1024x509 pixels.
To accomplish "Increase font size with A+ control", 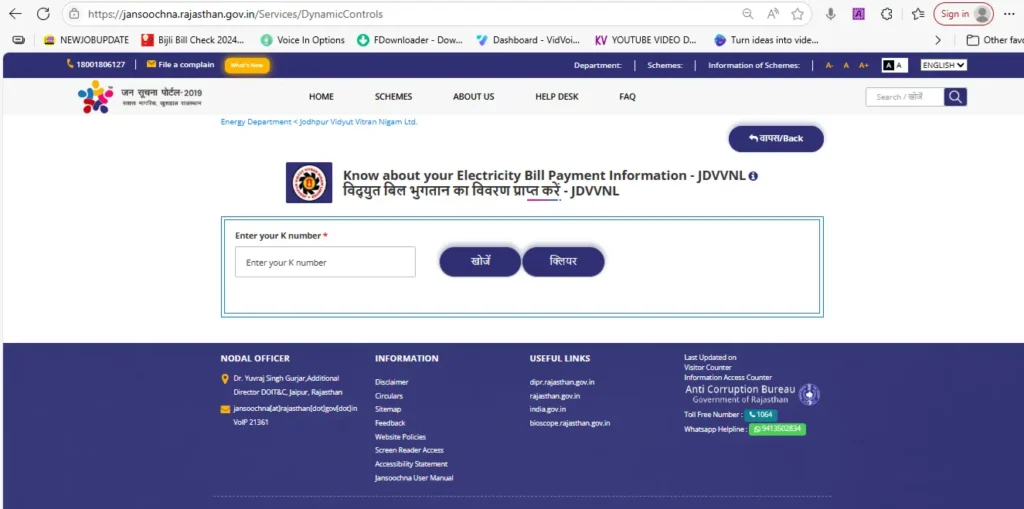I will tap(863, 65).
